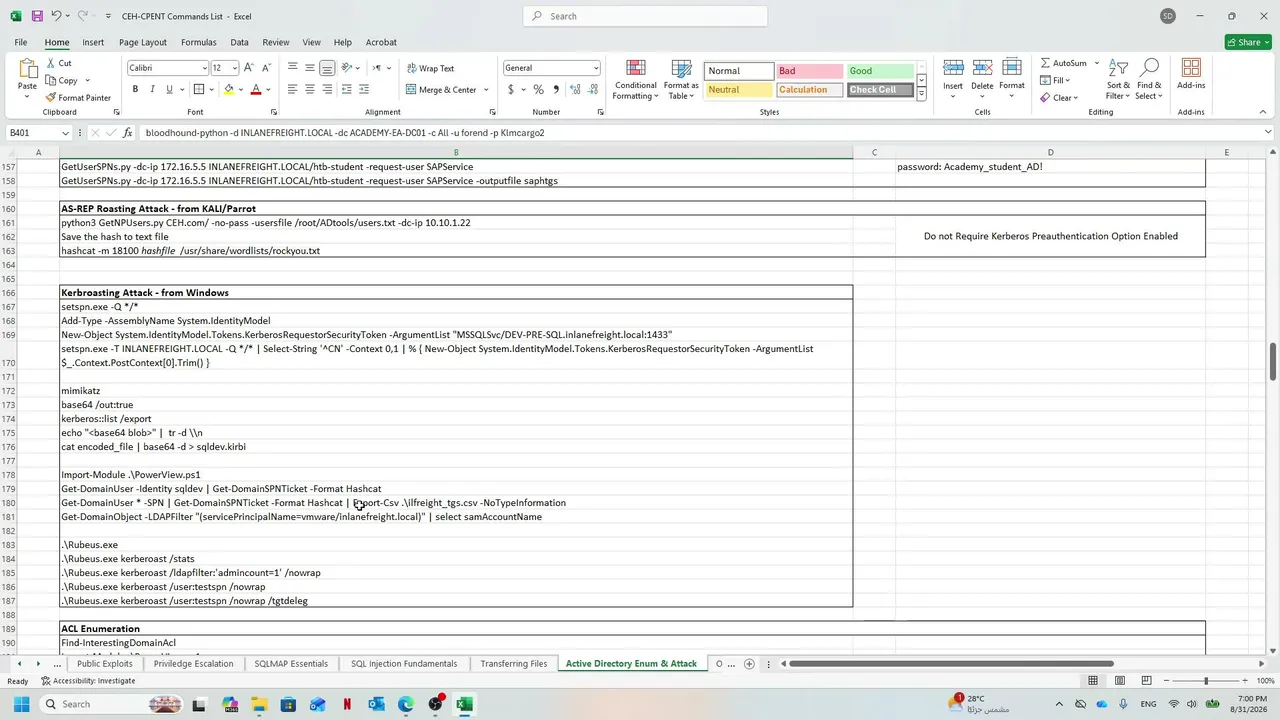
Task: Apply the Bad cell style
Action: [810, 71]
